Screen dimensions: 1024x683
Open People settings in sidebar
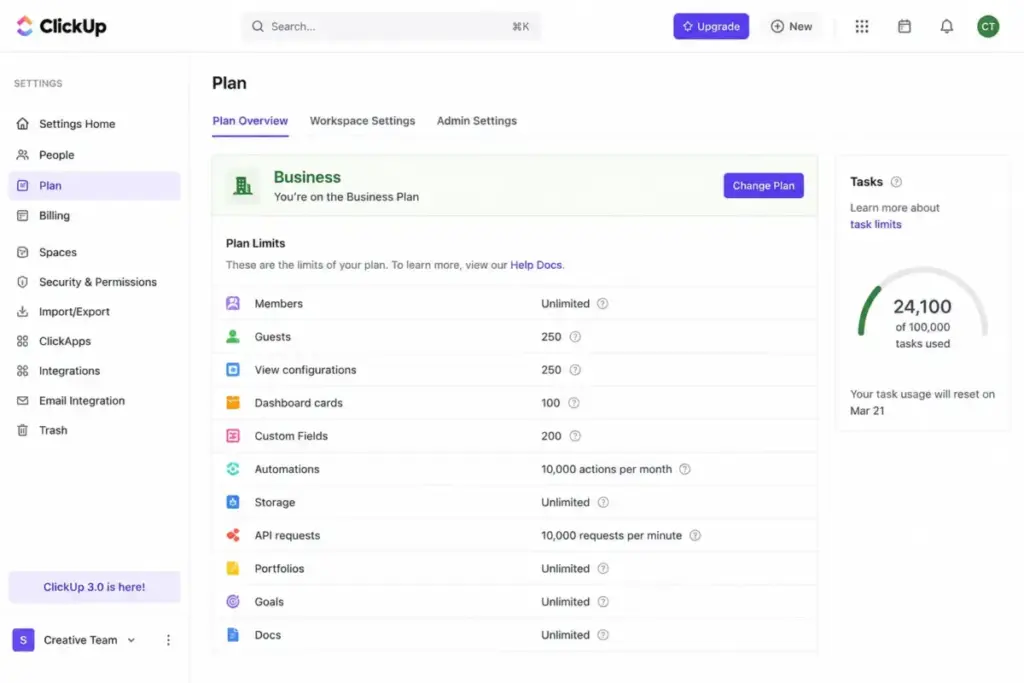click(94, 155)
